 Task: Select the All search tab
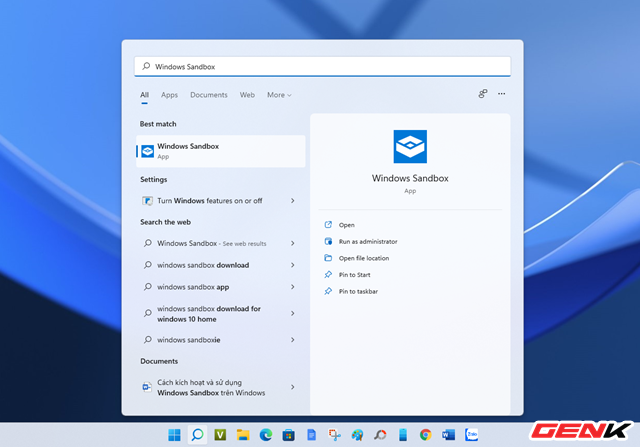(x=144, y=95)
